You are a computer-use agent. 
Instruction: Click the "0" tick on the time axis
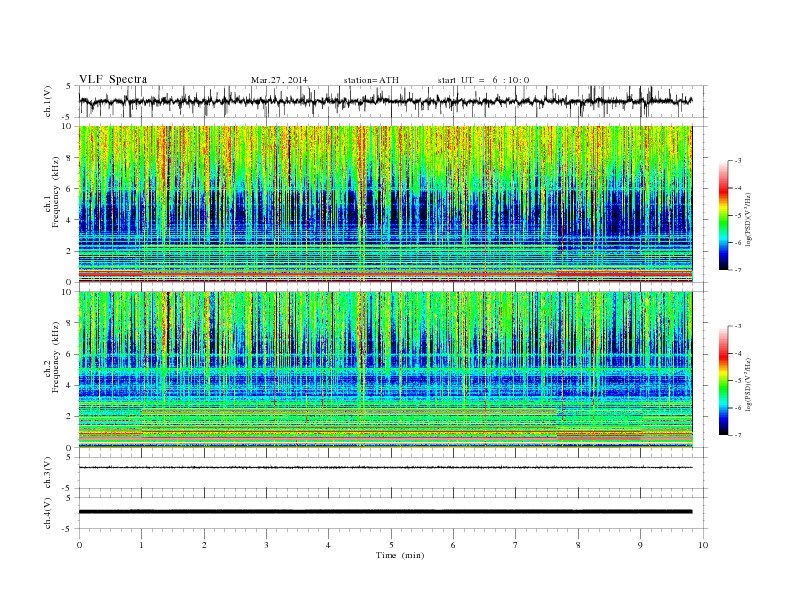coord(79,545)
